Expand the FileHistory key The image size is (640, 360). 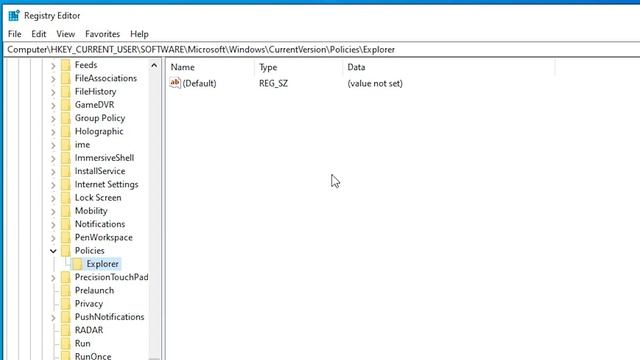53,92
